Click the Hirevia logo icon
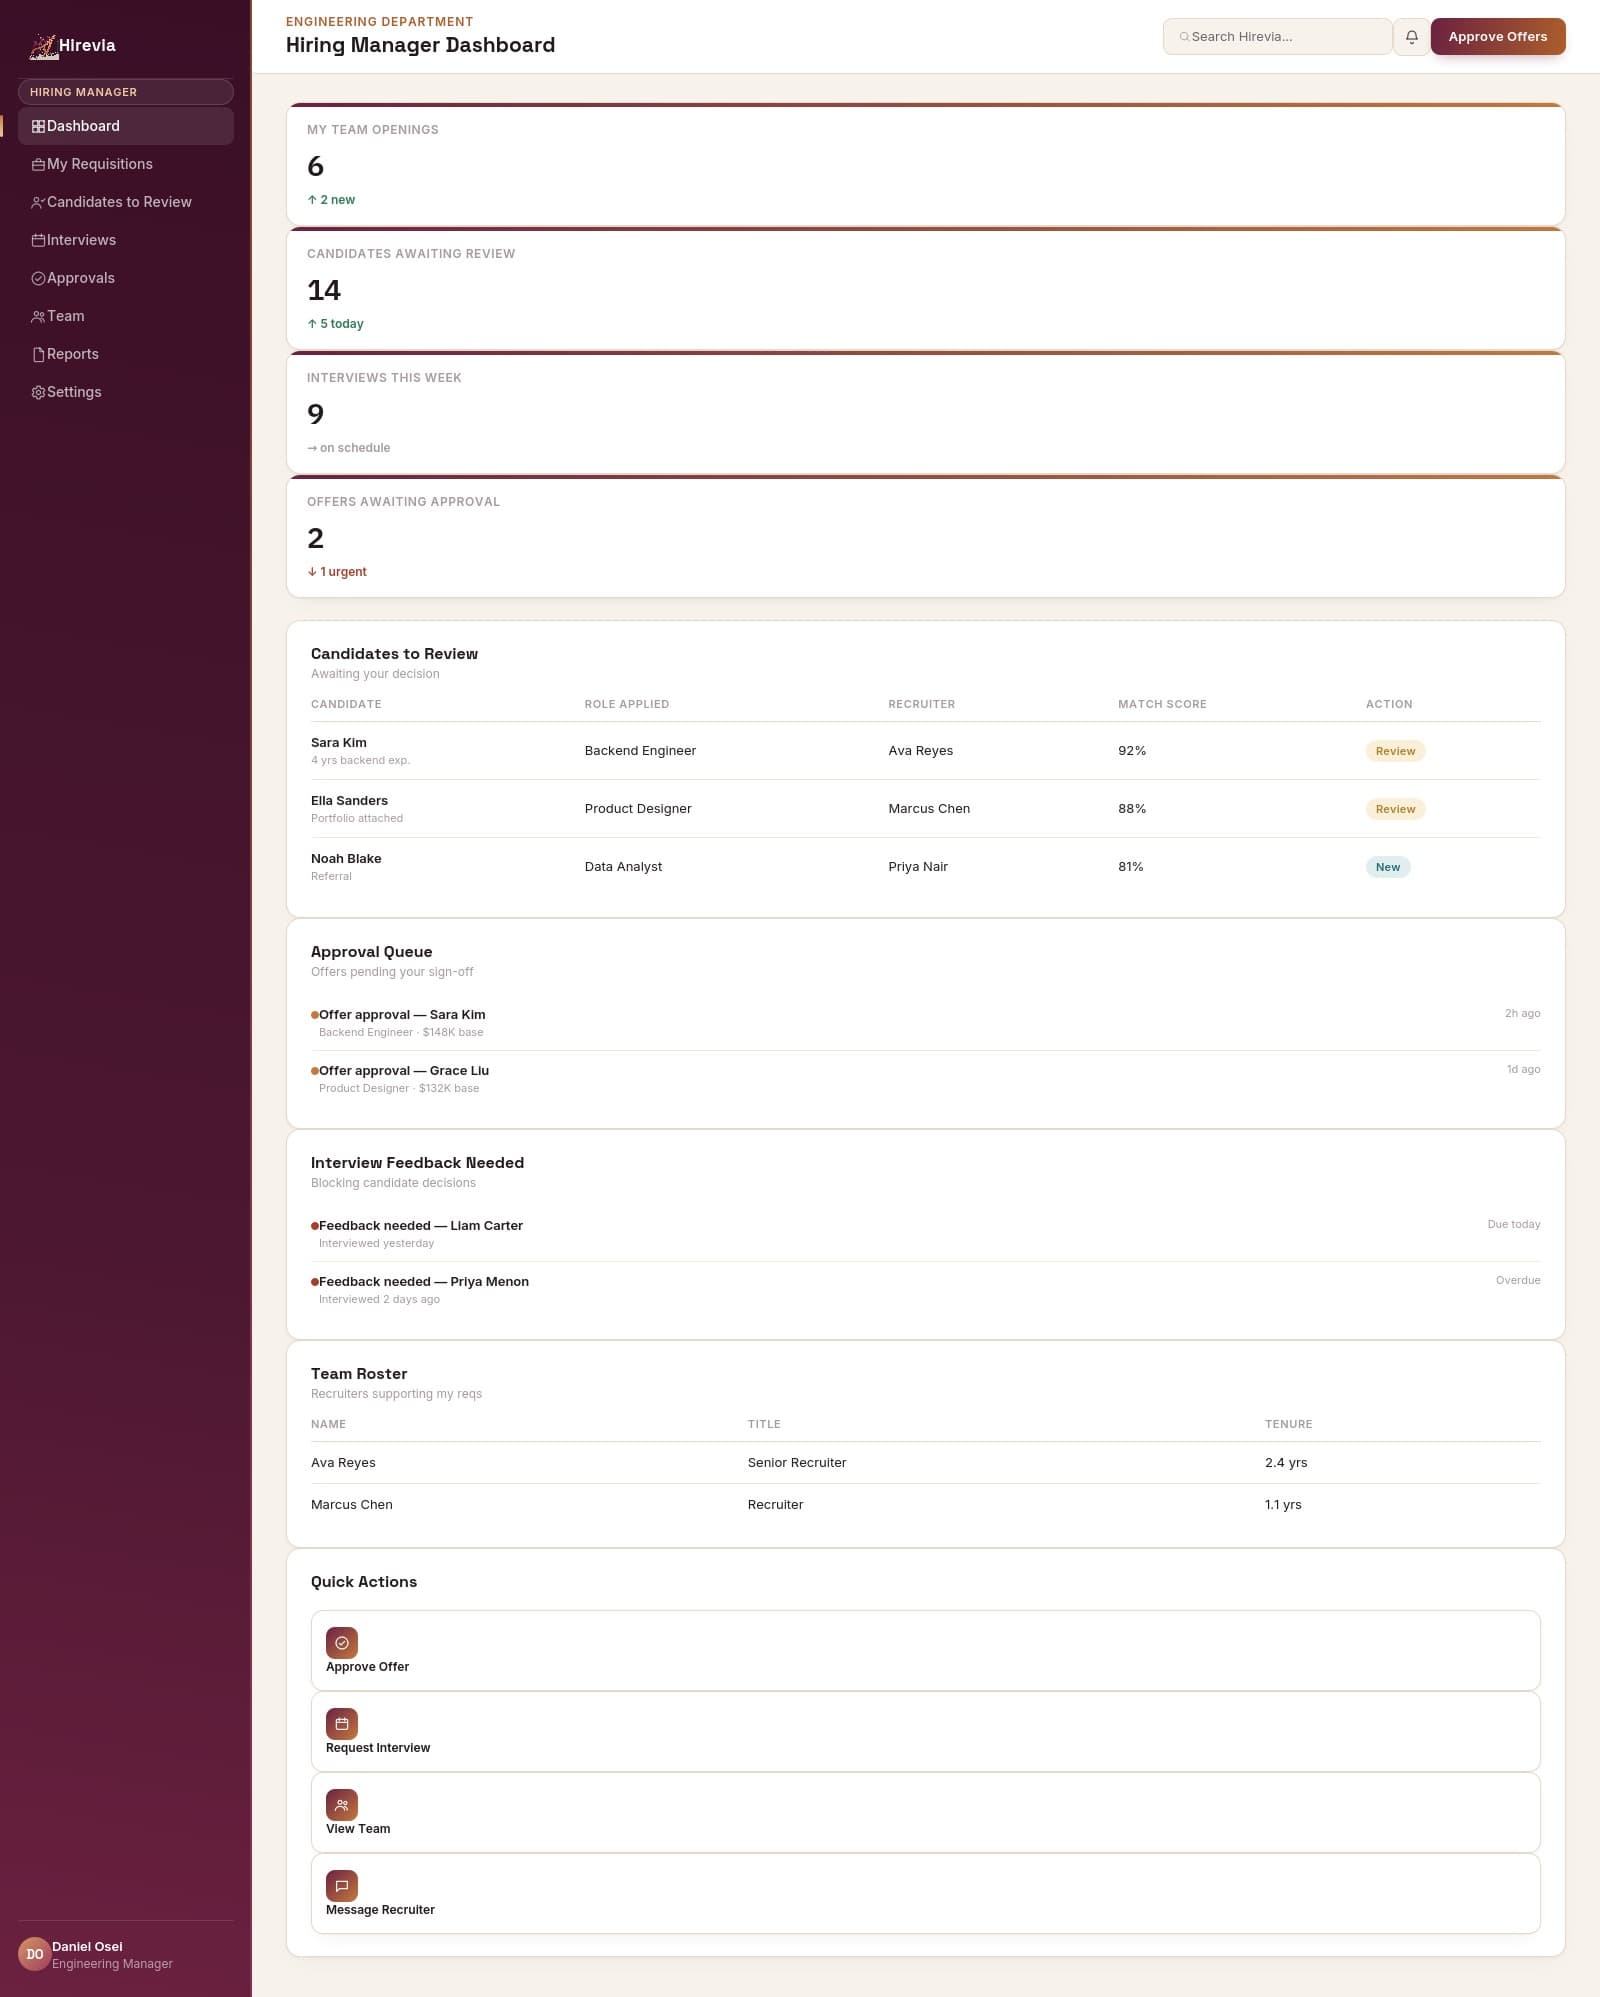 coord(43,46)
